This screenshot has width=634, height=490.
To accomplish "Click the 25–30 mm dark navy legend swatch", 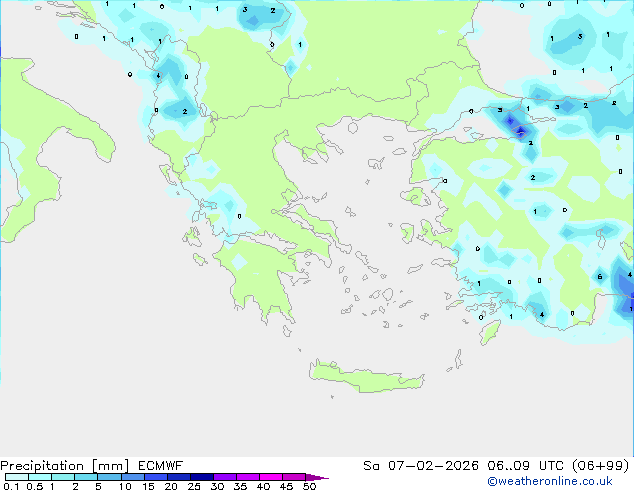I will point(201,477).
